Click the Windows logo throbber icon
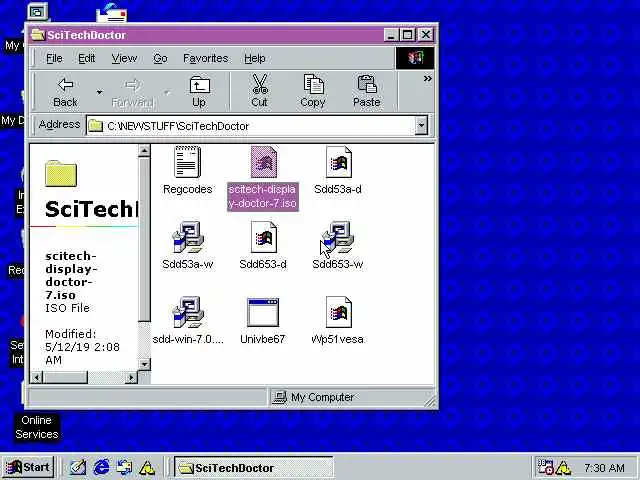 click(x=415, y=58)
